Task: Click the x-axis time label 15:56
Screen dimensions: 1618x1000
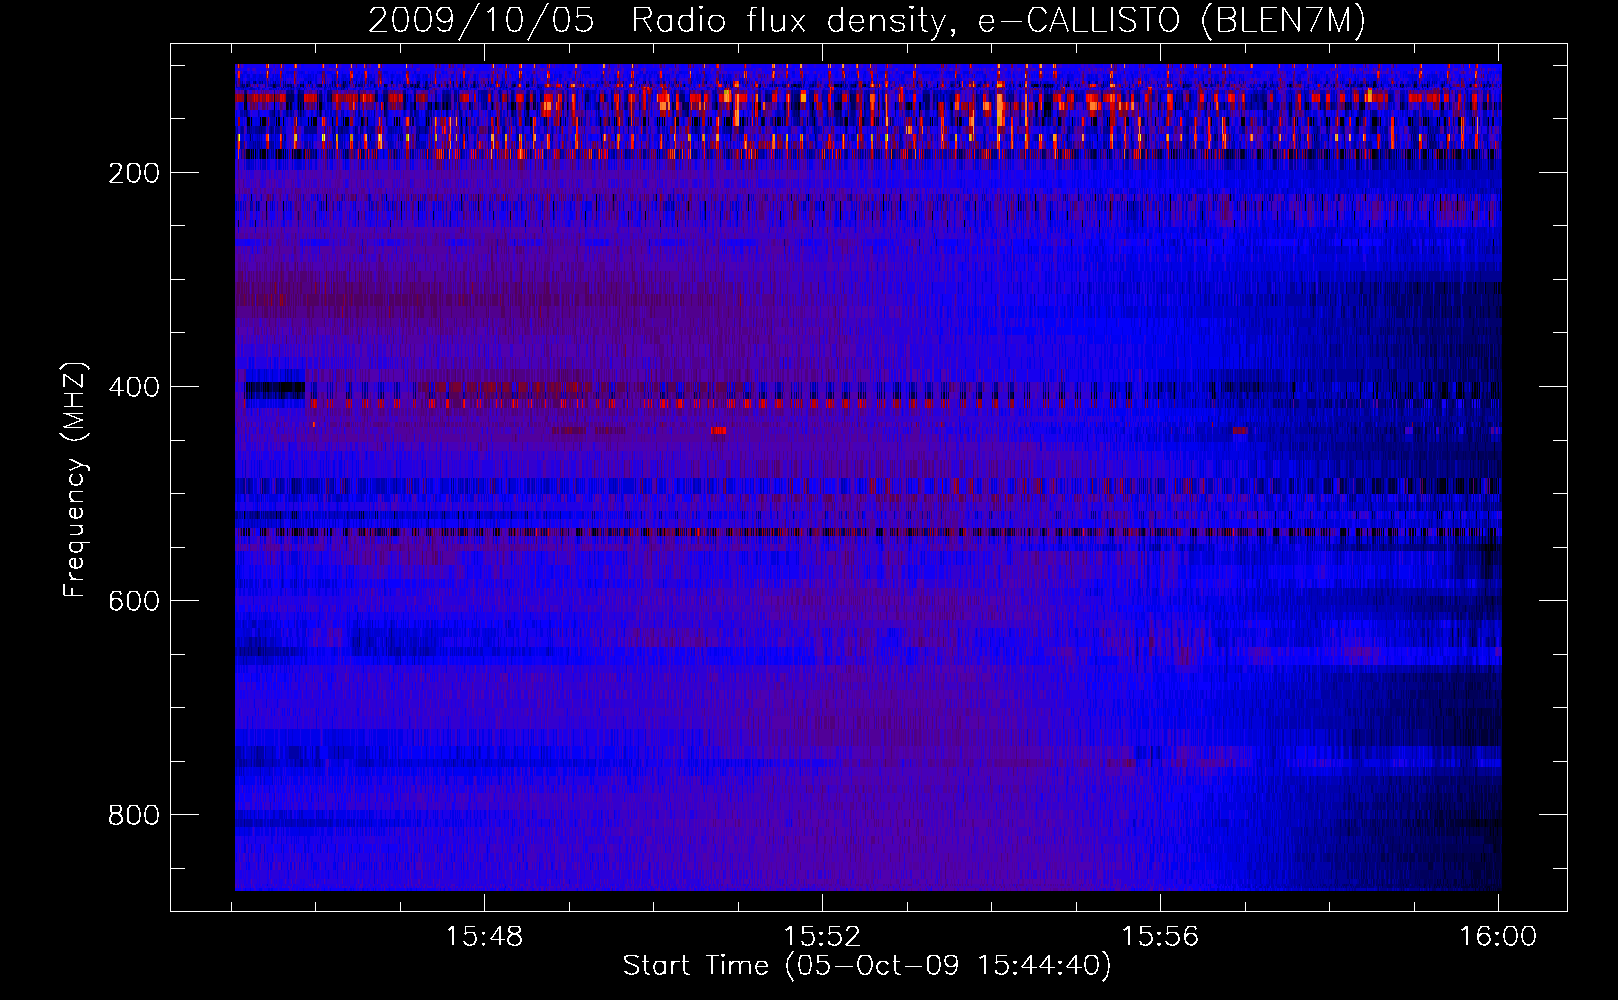Action: click(x=1160, y=937)
